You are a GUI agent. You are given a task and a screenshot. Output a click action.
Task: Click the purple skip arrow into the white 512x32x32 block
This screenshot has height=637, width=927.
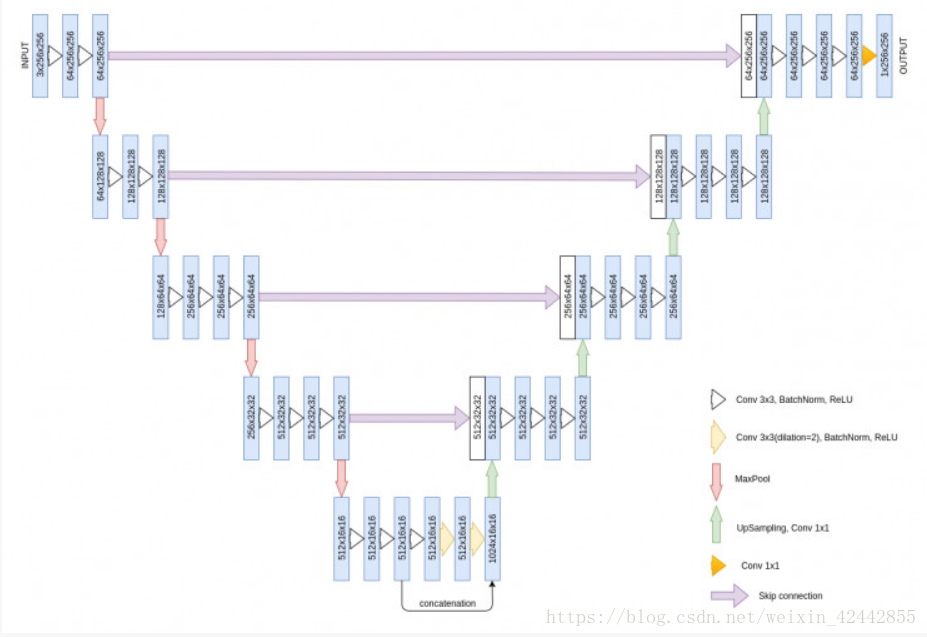409,418
